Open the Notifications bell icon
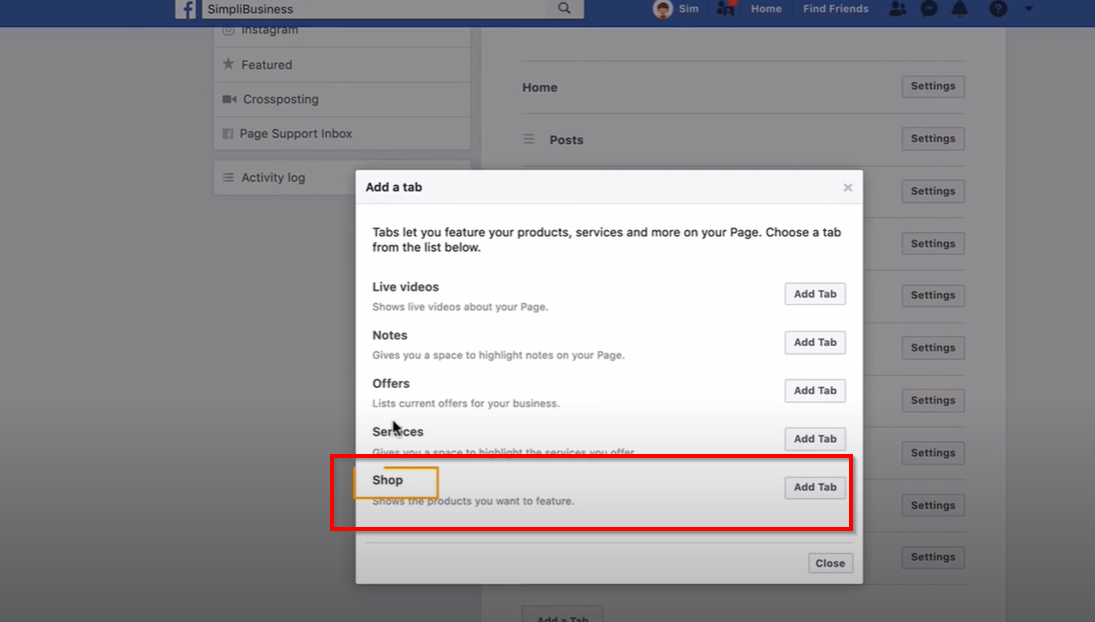The image size is (1095, 622). [x=960, y=9]
